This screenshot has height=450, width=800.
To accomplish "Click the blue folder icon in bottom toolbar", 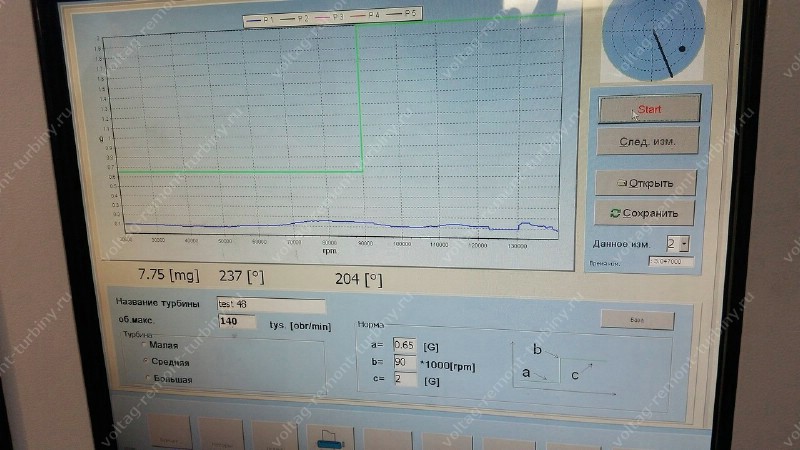I will tap(329, 436).
